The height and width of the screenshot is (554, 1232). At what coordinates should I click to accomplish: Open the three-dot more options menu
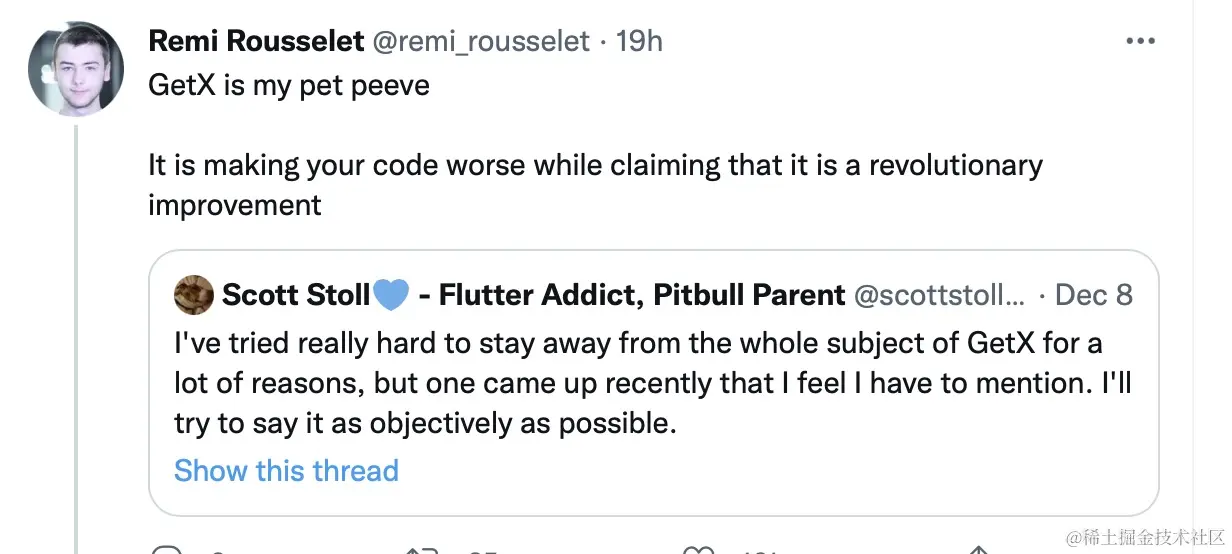point(1140,41)
